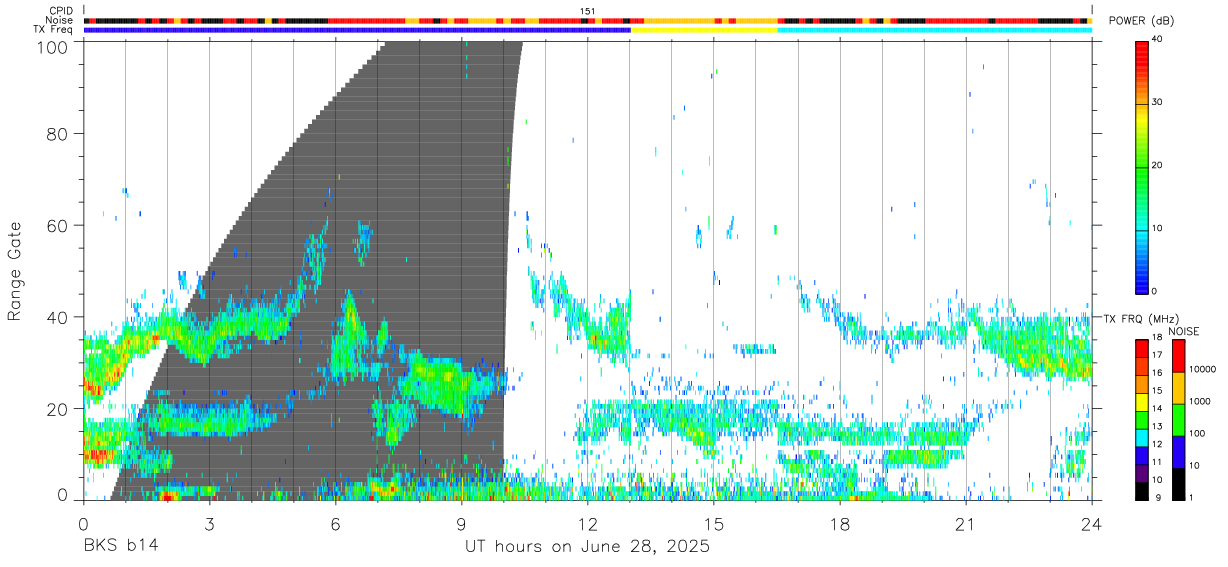
Task: Click hour tick label 15
Action: tap(713, 523)
